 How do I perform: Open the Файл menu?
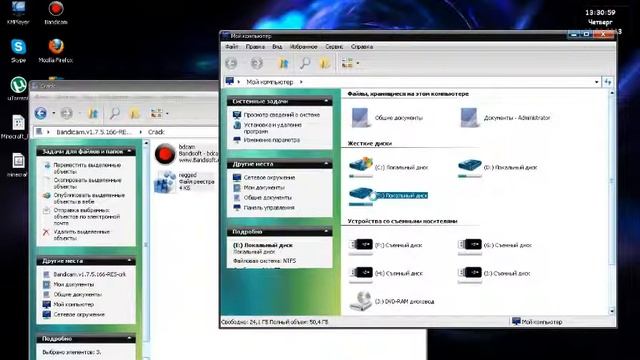[231, 47]
